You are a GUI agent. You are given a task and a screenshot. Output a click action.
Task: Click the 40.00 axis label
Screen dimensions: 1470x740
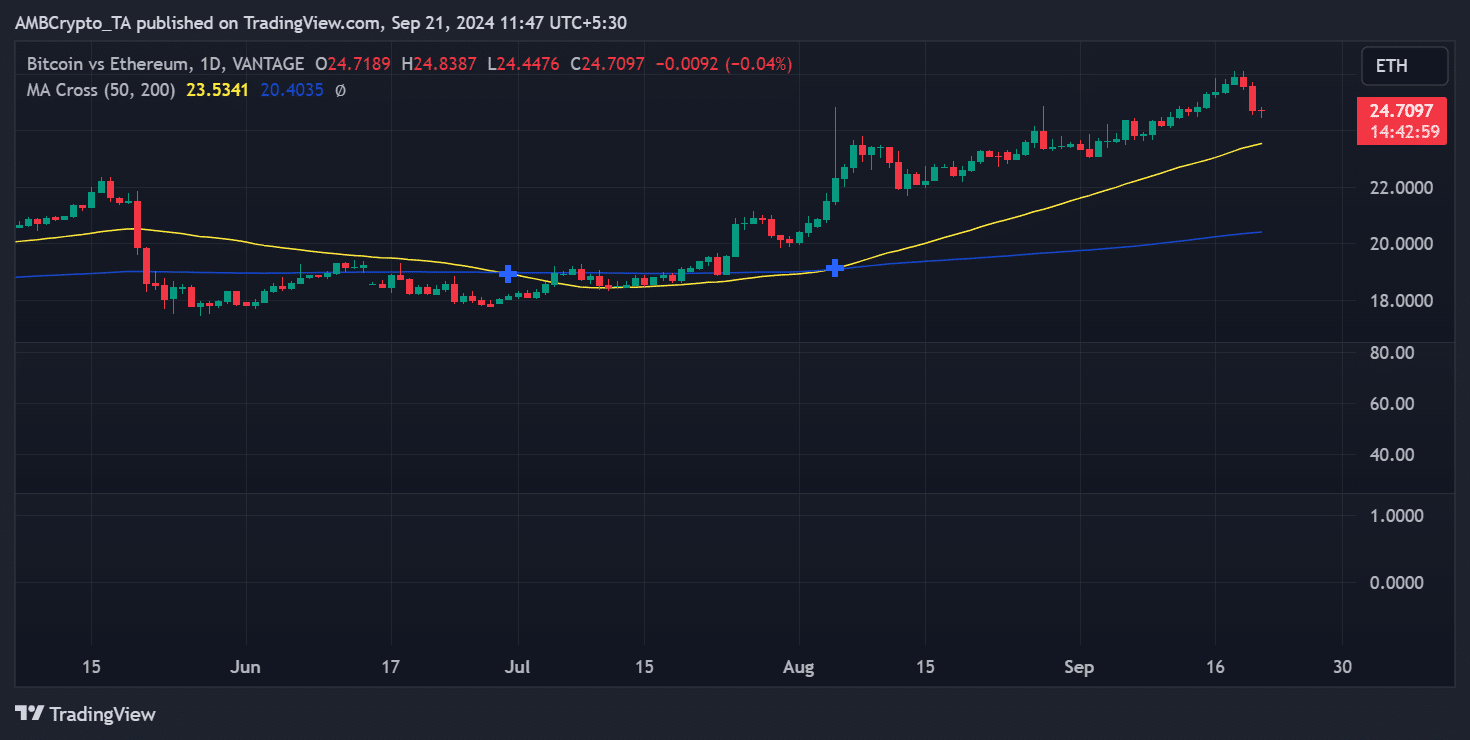click(x=1390, y=455)
